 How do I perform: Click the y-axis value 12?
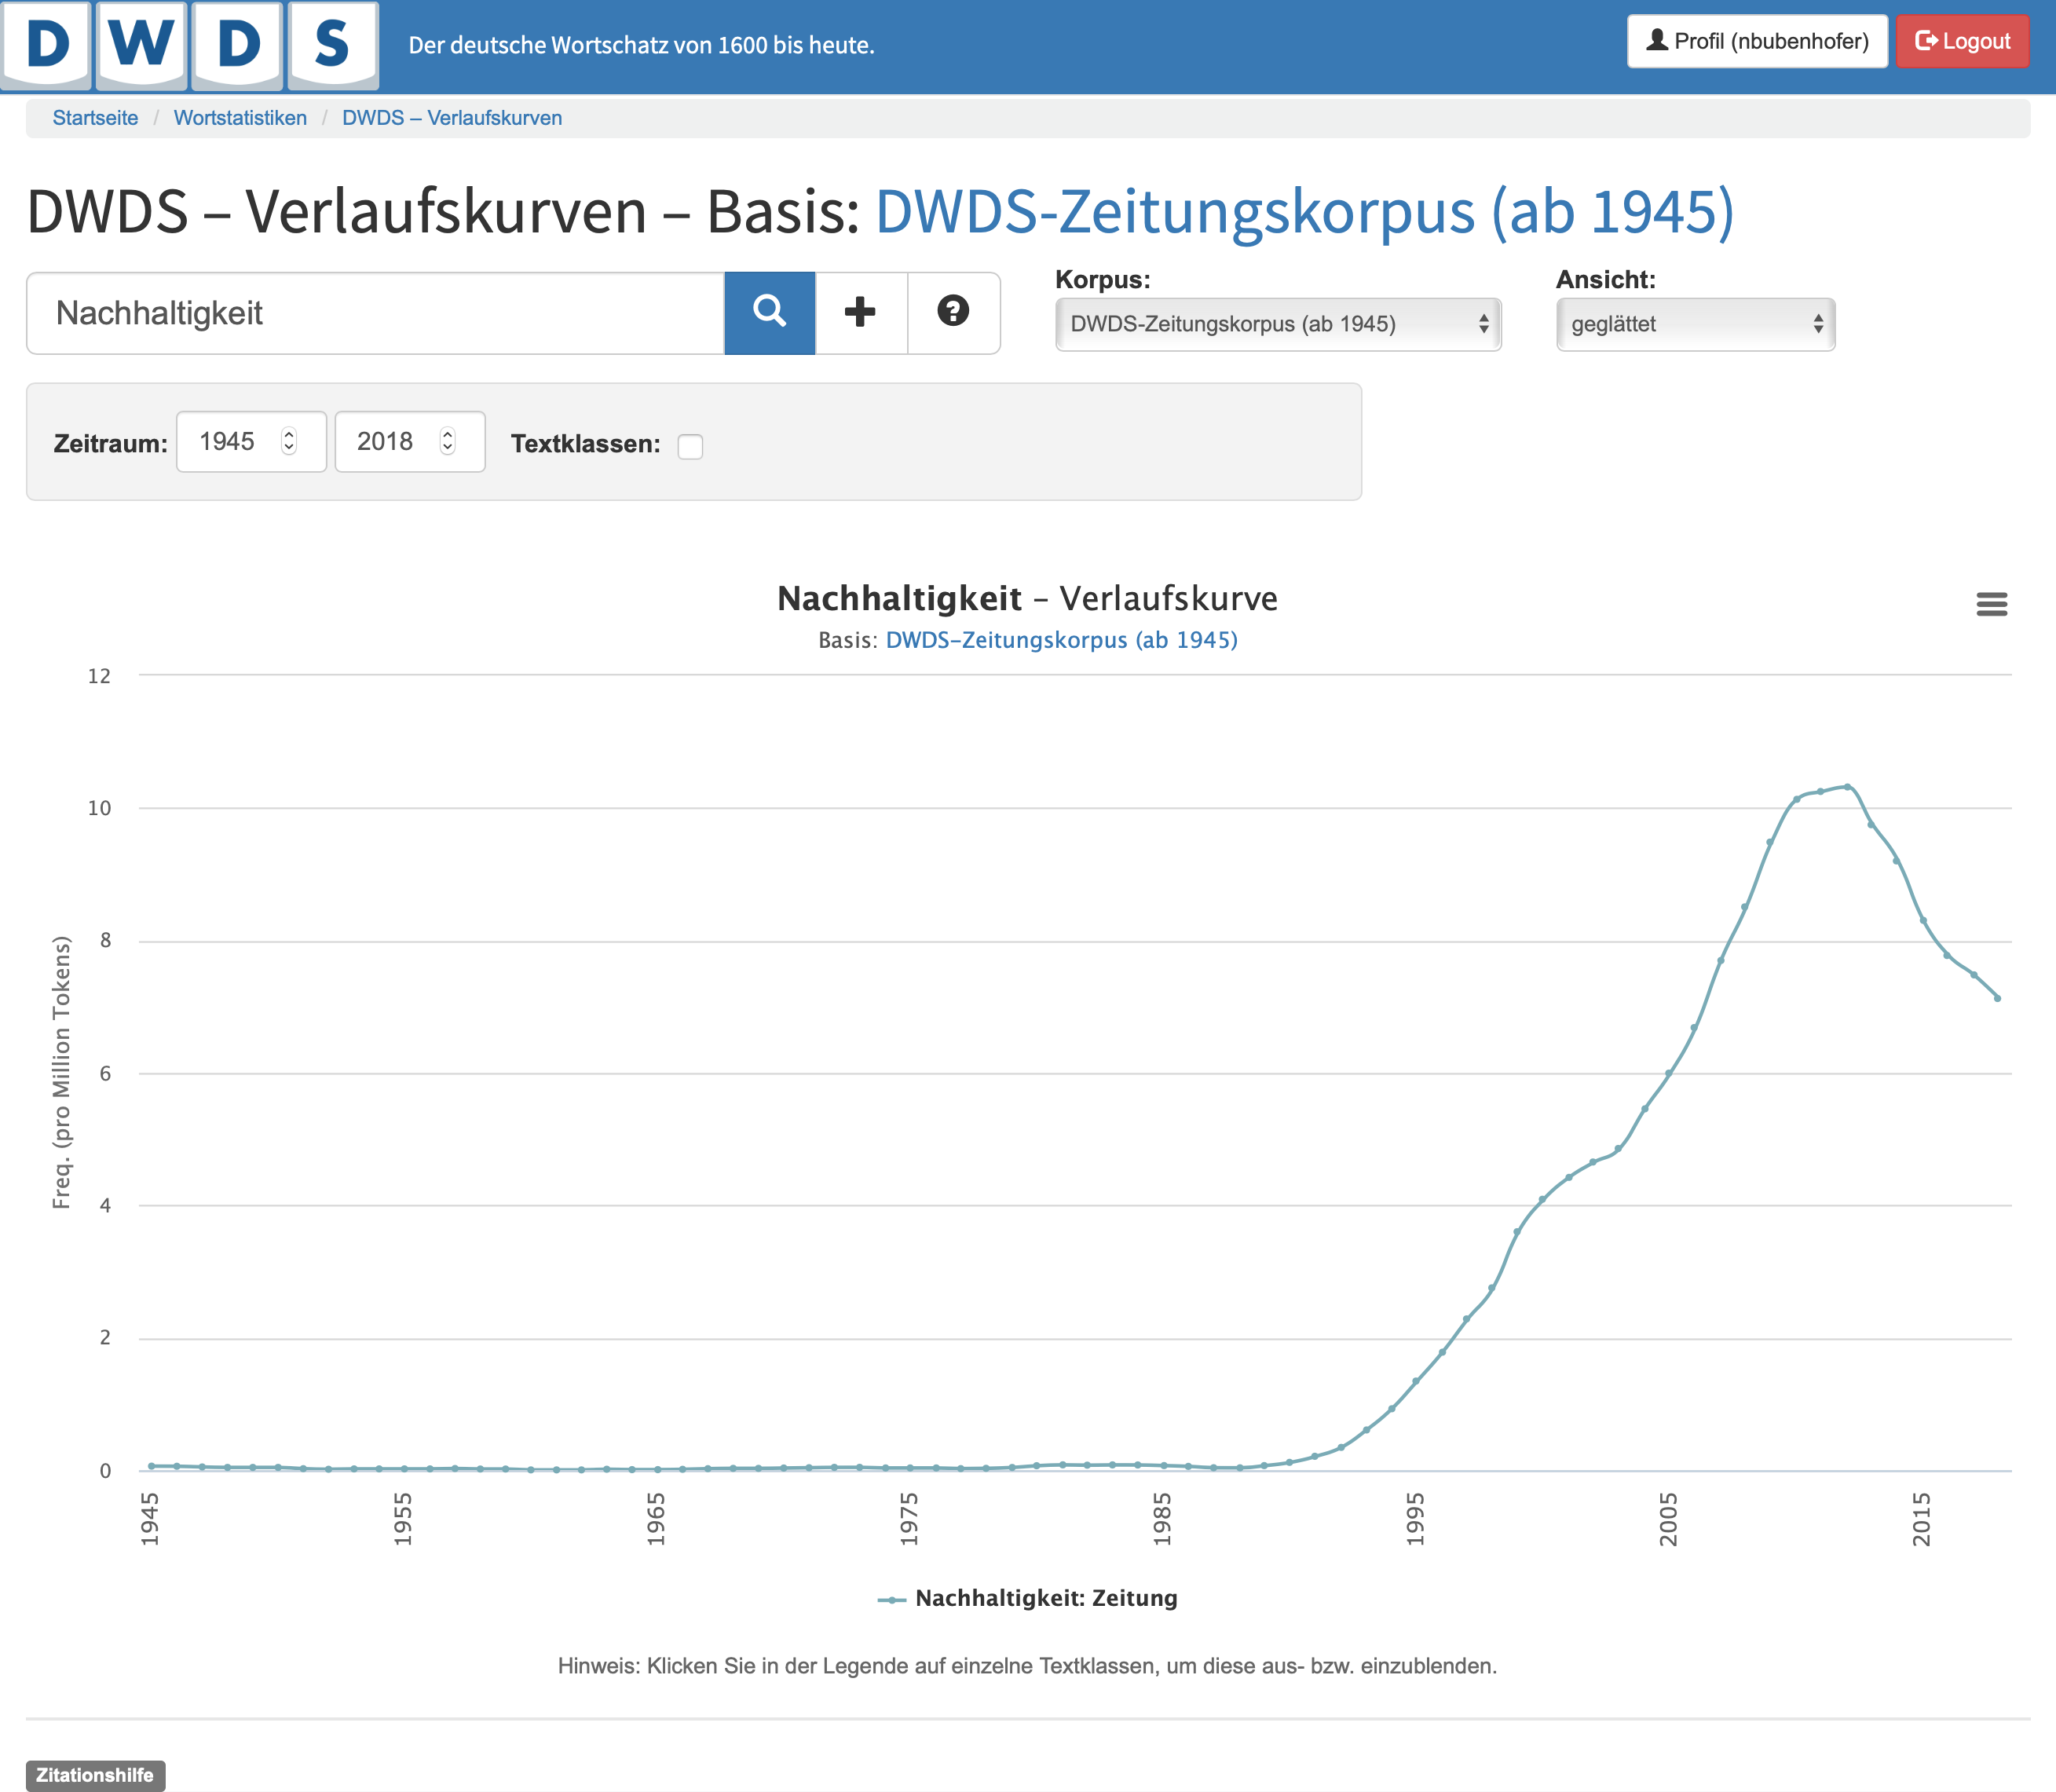[x=99, y=676]
